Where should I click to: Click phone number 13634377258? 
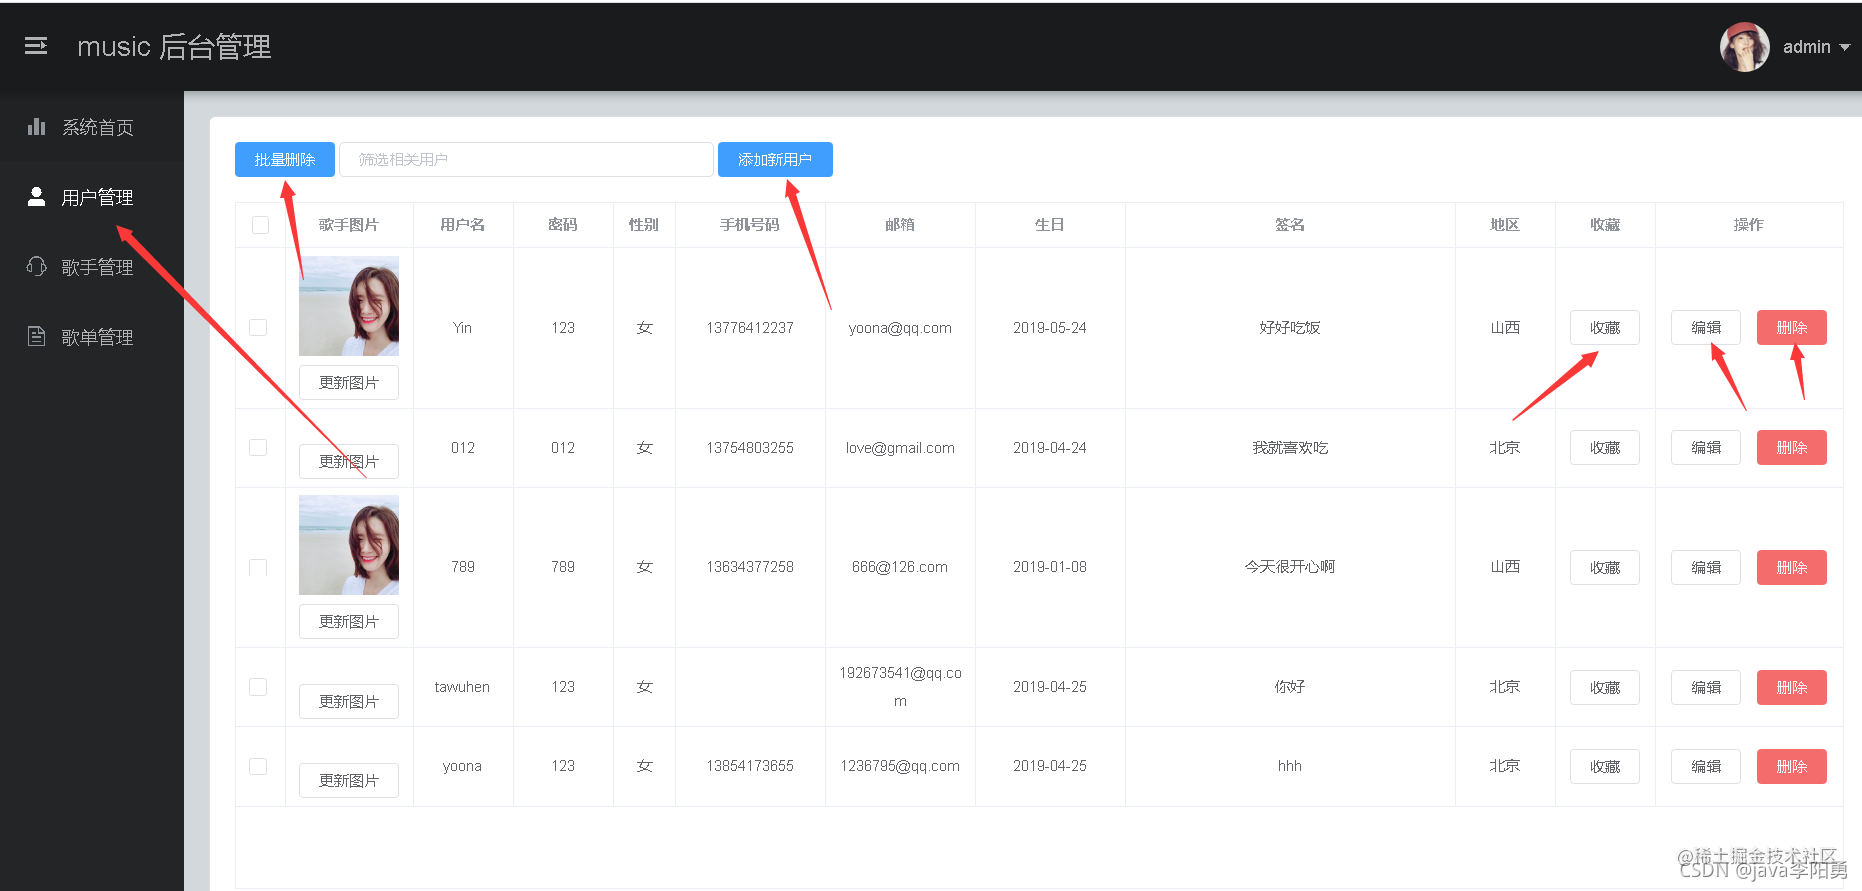(750, 567)
